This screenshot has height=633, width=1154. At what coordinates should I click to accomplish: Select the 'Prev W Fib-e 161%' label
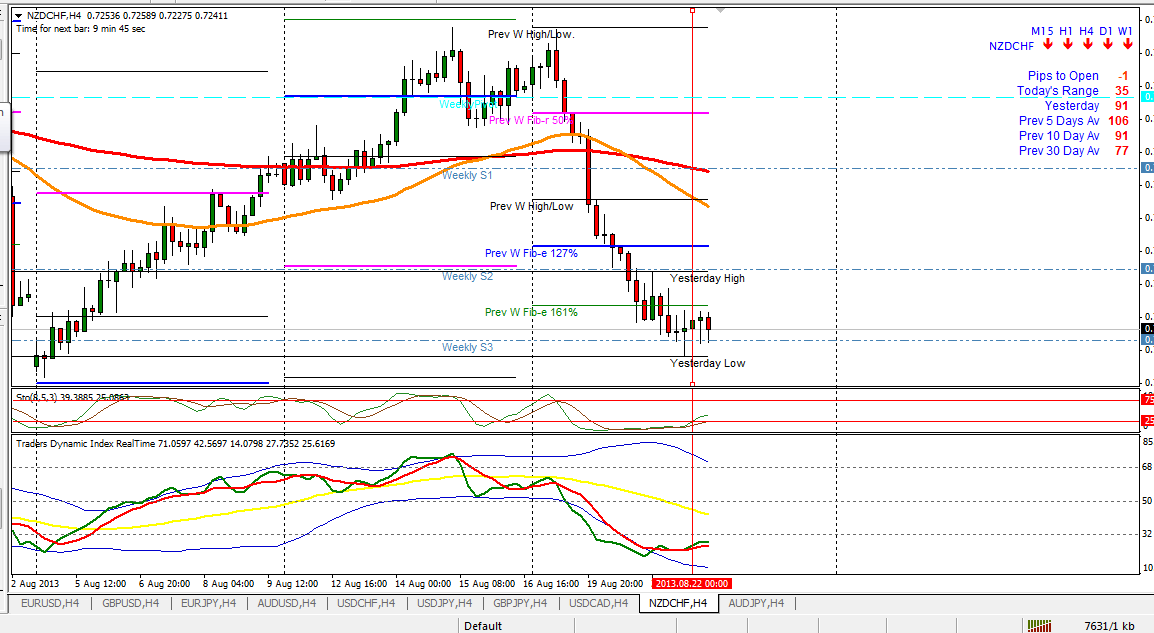(531, 312)
